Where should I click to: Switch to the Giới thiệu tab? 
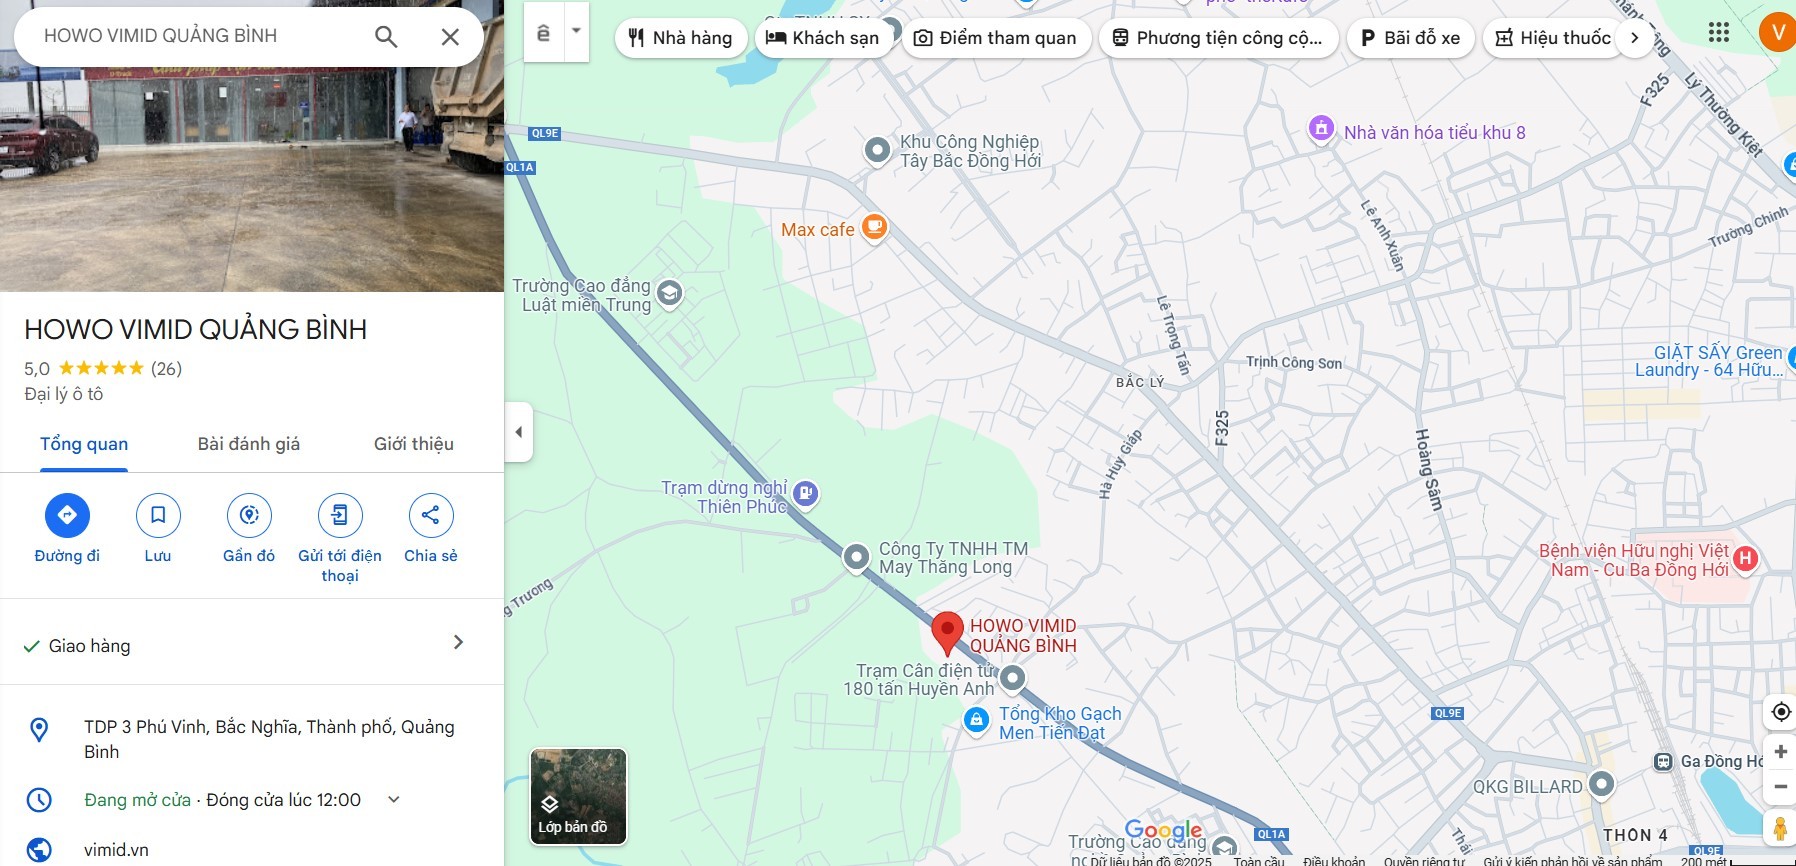click(414, 444)
